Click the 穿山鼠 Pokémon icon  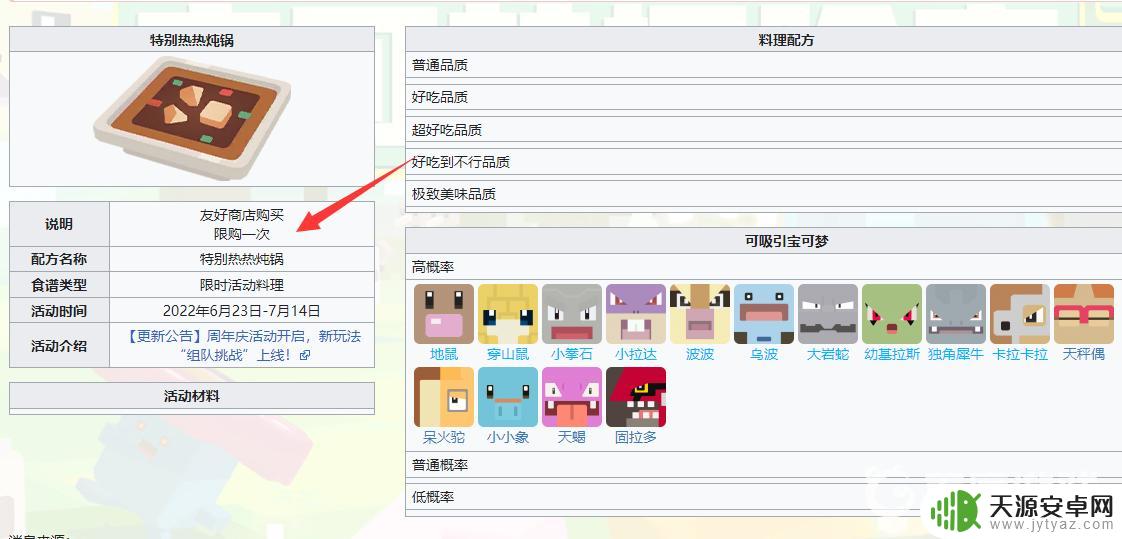click(508, 314)
